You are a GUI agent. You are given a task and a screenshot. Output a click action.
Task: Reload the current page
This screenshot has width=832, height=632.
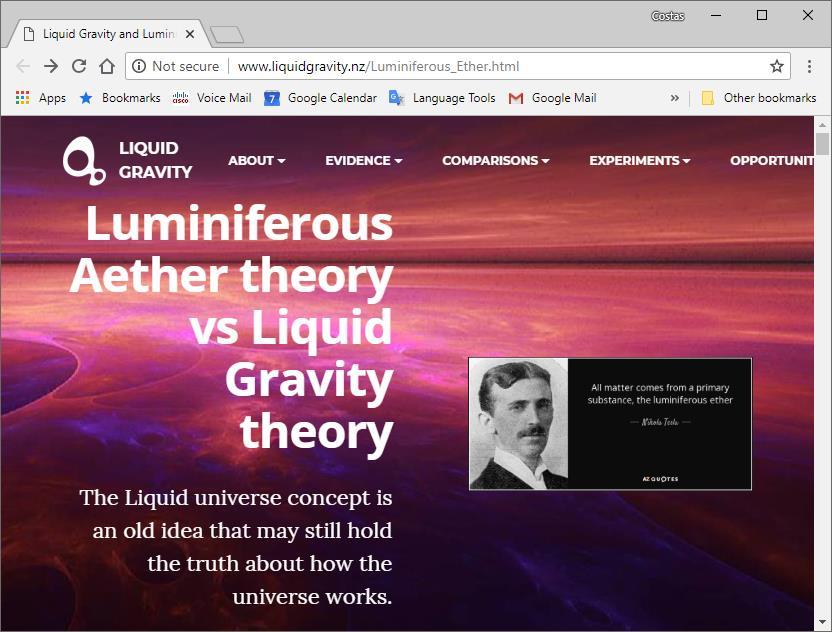(79, 66)
